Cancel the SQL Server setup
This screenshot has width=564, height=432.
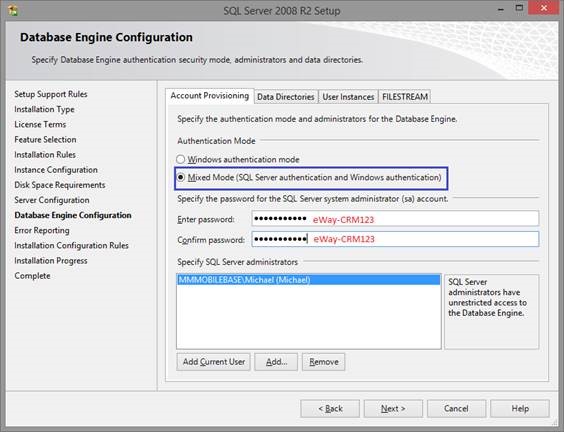pyautogui.click(x=456, y=409)
